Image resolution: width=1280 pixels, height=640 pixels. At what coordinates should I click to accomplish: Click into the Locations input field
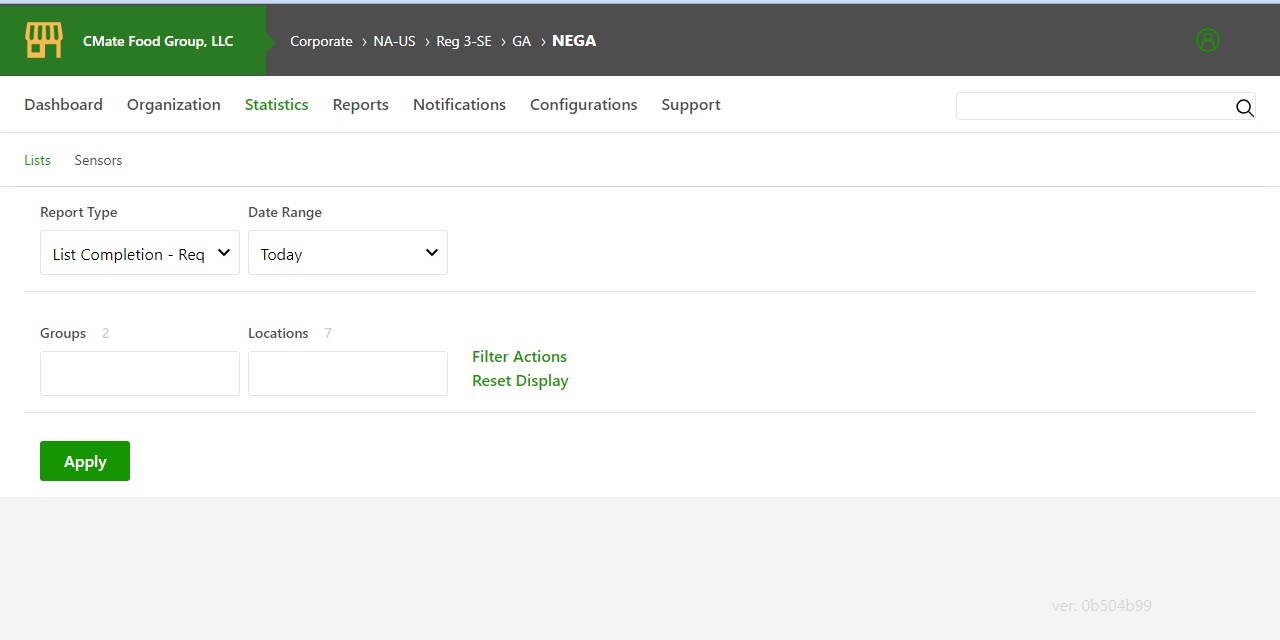(x=348, y=373)
